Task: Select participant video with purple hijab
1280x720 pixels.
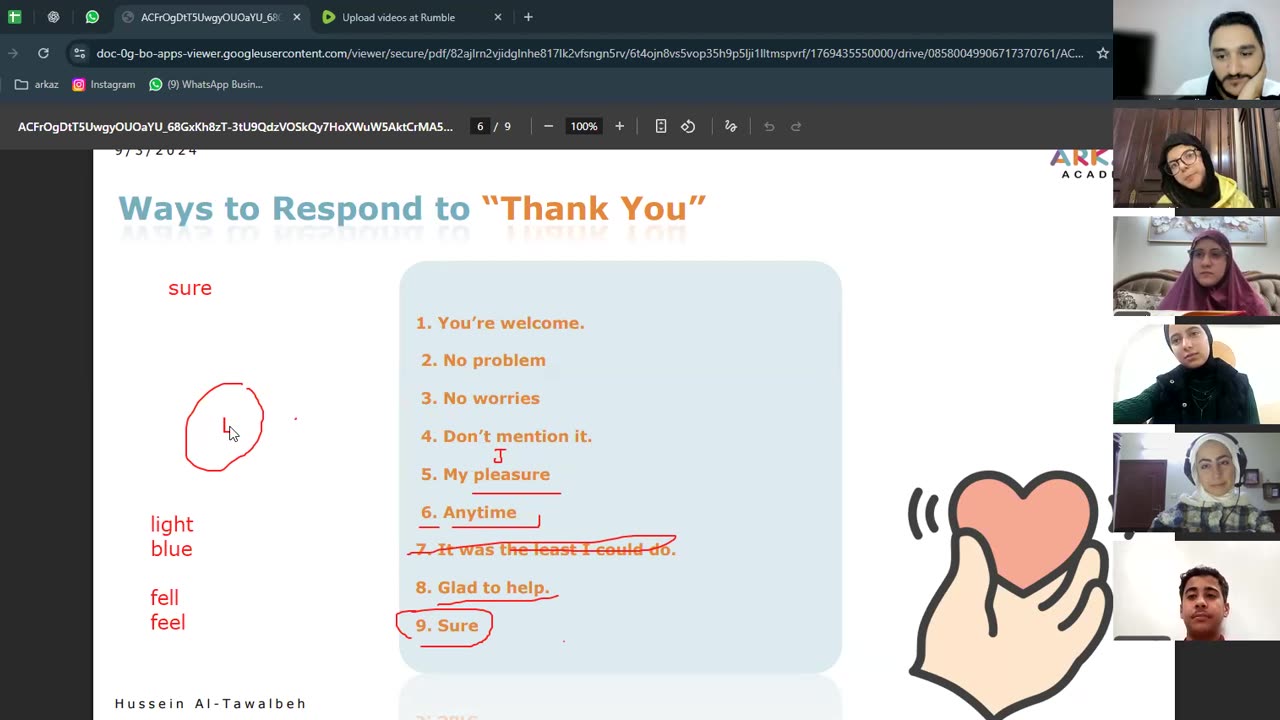Action: point(1196,266)
